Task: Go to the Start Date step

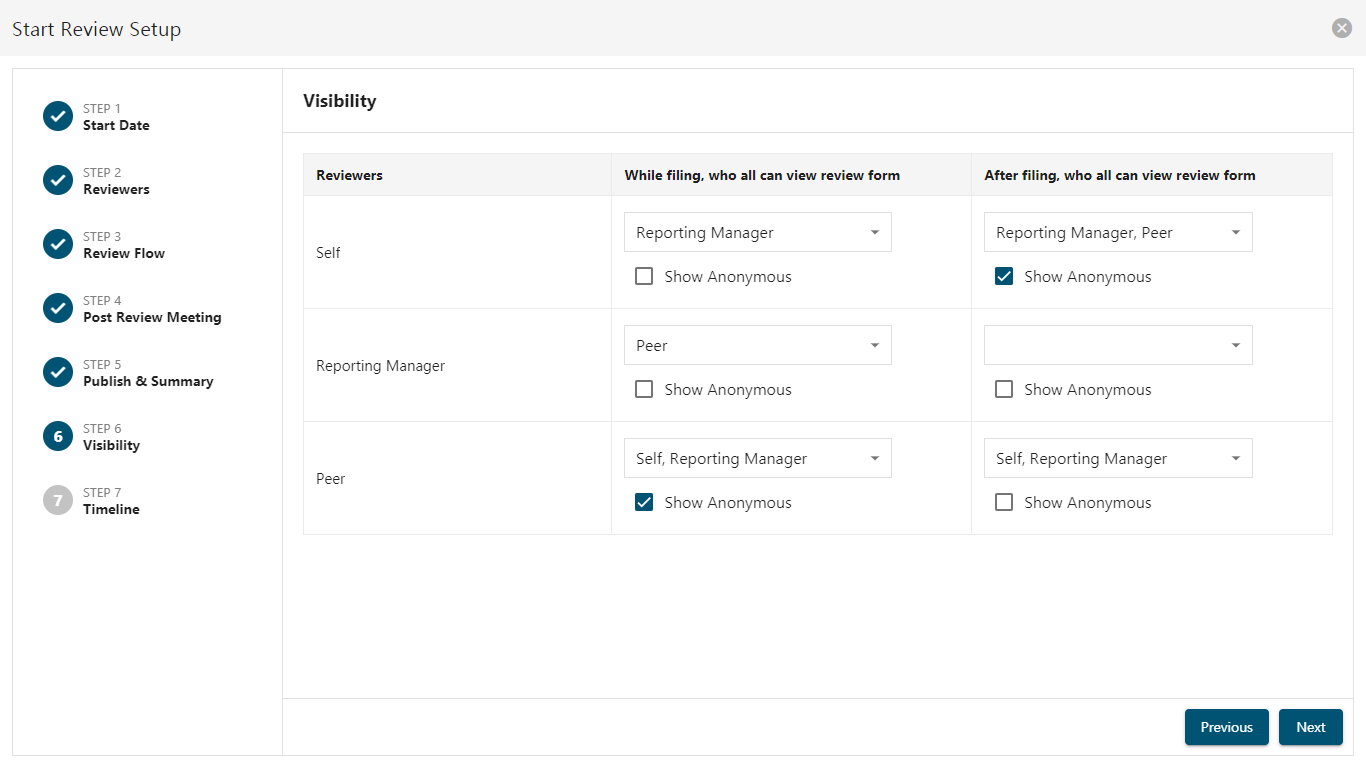Action: (x=116, y=126)
